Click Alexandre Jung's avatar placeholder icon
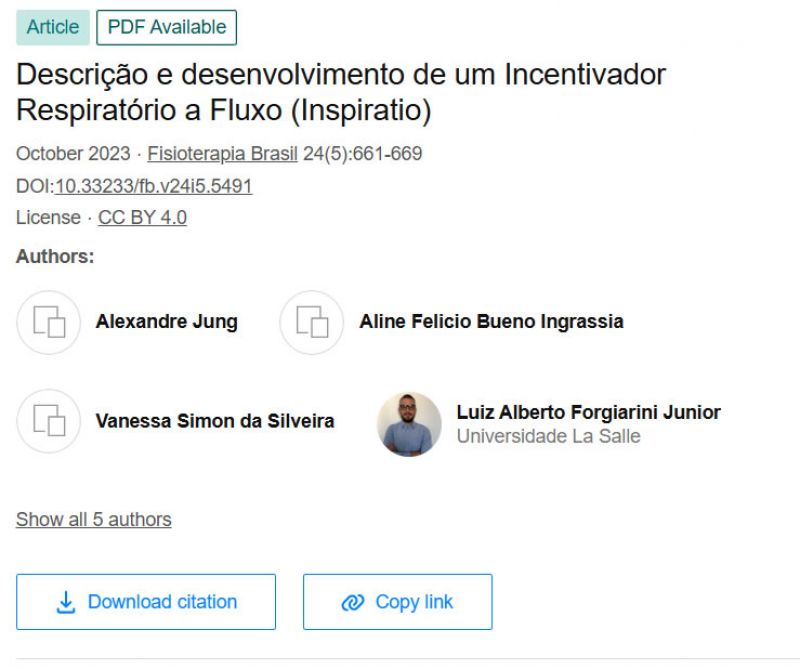 tap(48, 322)
